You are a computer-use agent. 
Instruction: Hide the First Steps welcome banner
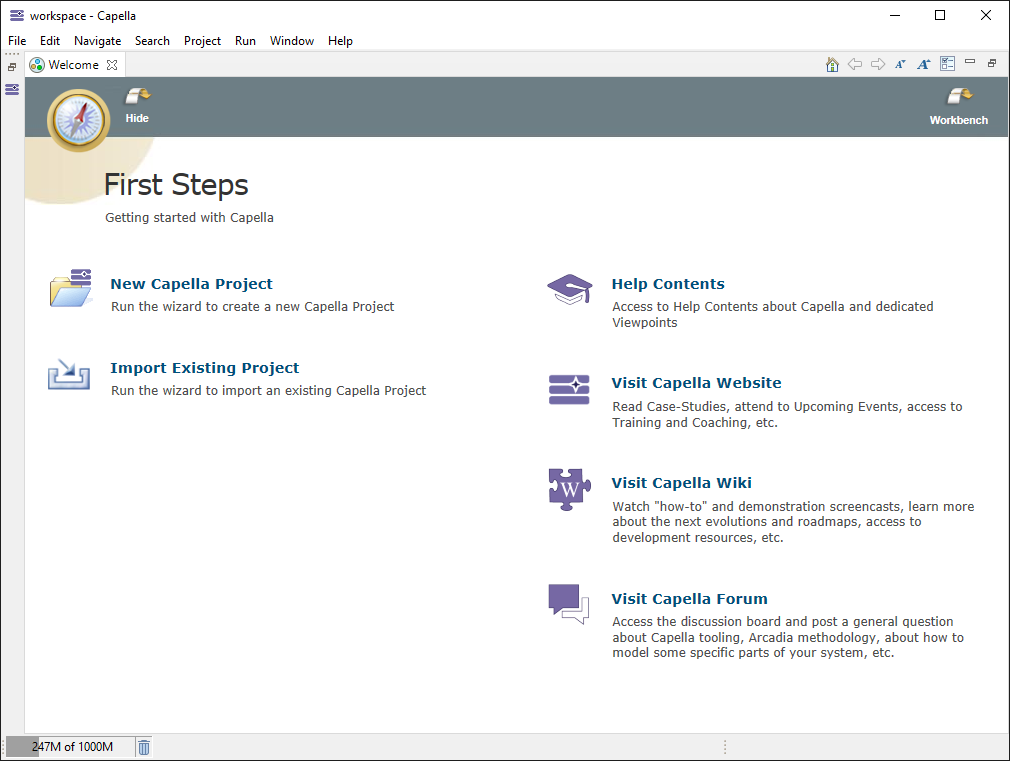coord(136,103)
